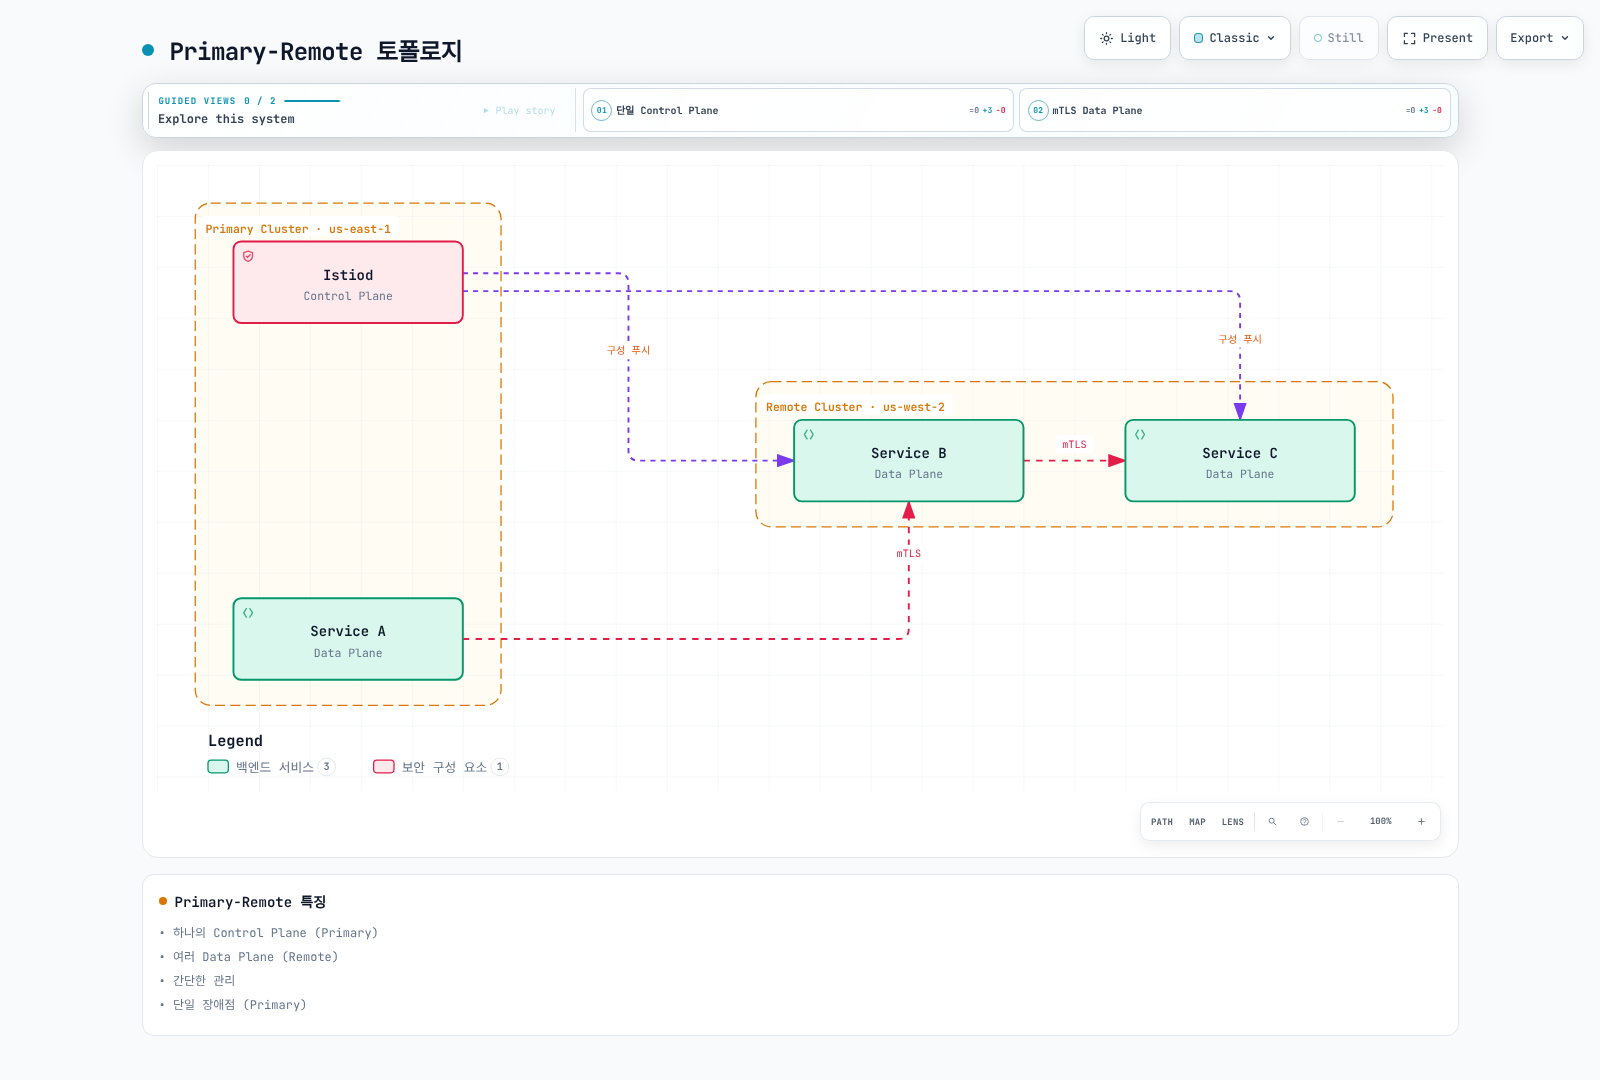Zoom out with the minus icon
Image resolution: width=1600 pixels, height=1080 pixels.
coord(1340,822)
